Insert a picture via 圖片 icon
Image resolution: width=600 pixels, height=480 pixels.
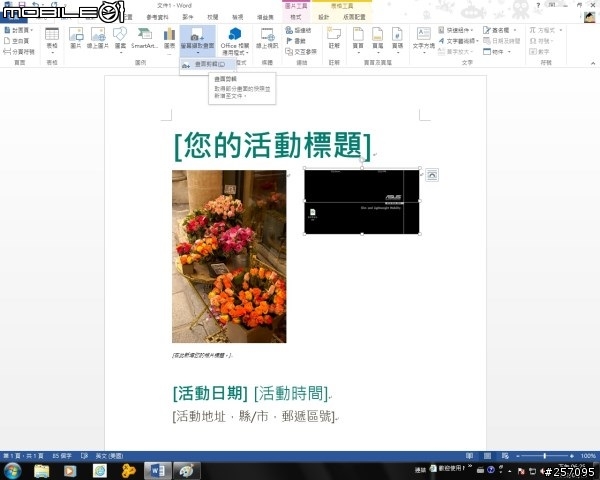pyautogui.click(x=75, y=38)
